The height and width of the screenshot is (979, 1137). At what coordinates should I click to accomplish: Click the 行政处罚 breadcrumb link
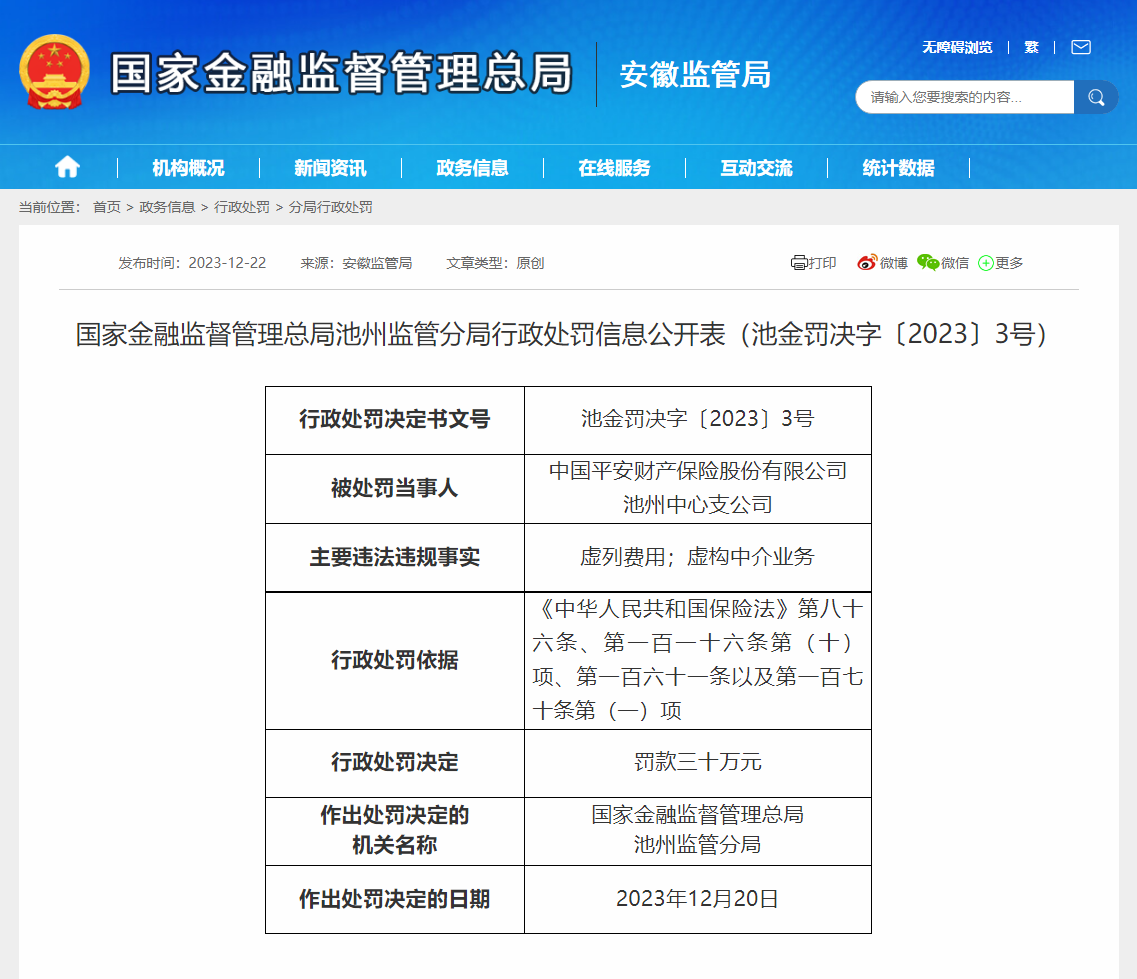pos(241,207)
